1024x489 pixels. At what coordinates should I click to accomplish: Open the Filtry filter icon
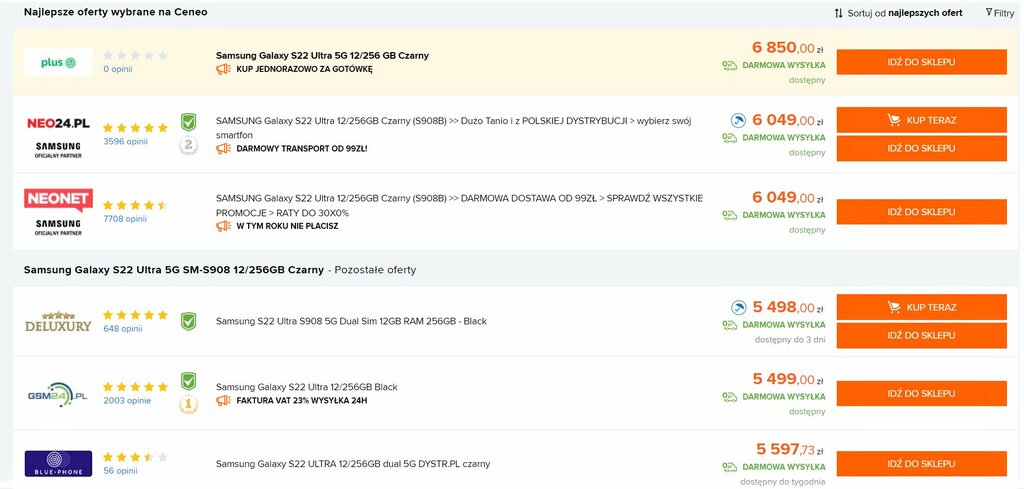[989, 12]
